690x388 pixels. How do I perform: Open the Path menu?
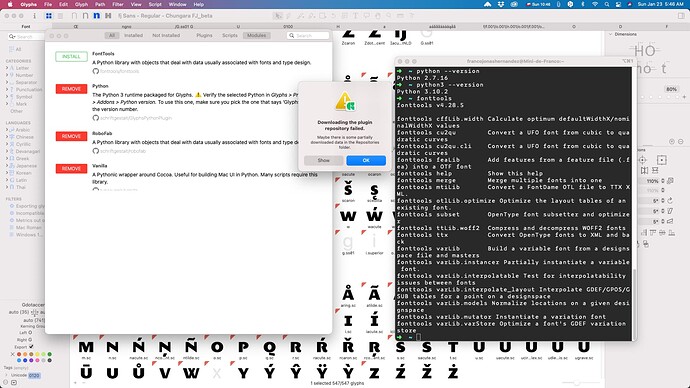pos(100,4)
